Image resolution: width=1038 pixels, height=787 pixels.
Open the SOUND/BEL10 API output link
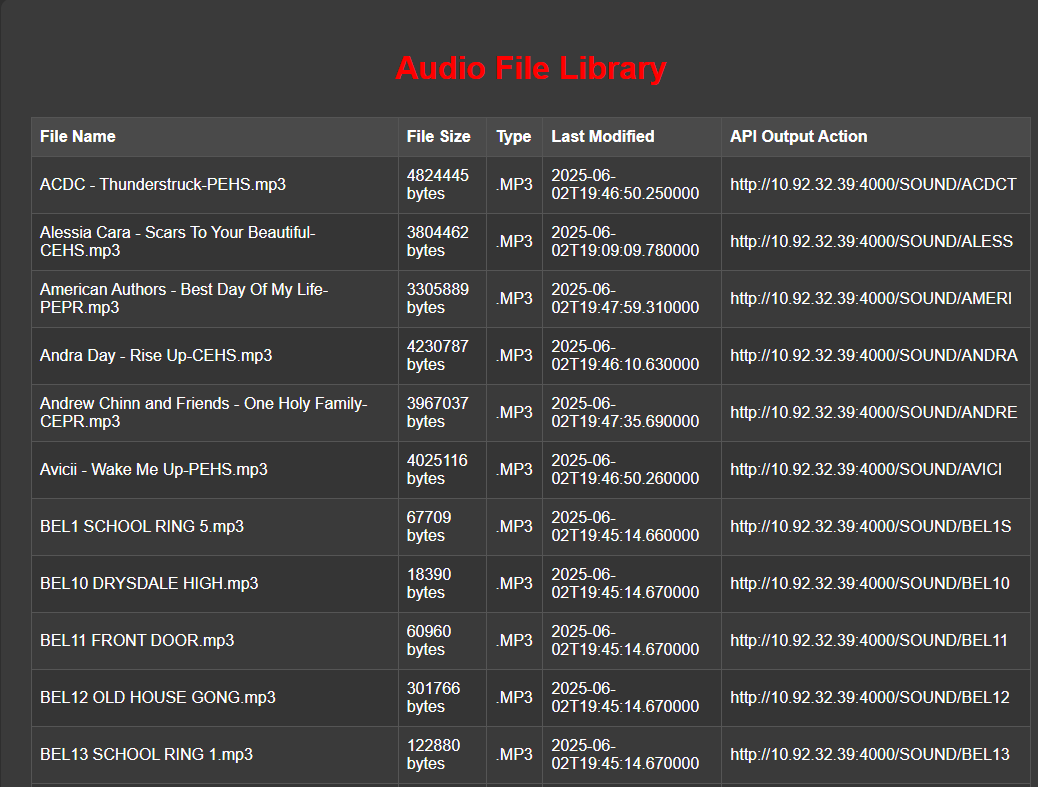(x=869, y=583)
